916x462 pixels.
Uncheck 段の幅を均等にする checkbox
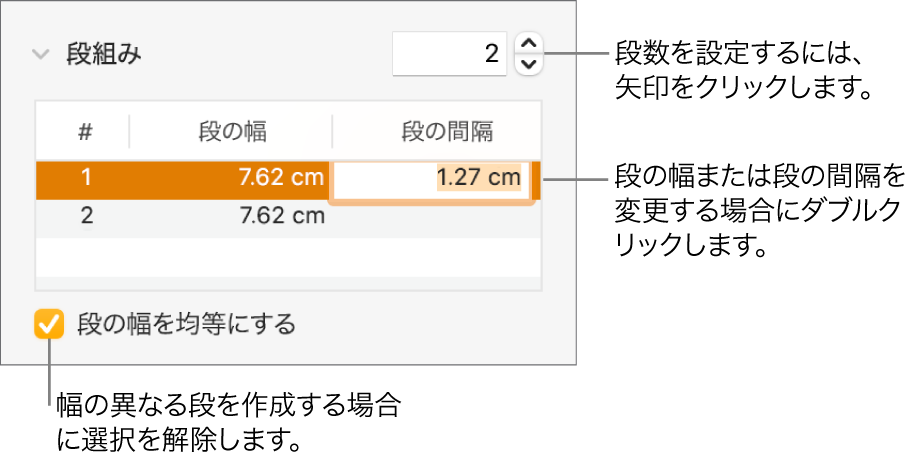[47, 324]
